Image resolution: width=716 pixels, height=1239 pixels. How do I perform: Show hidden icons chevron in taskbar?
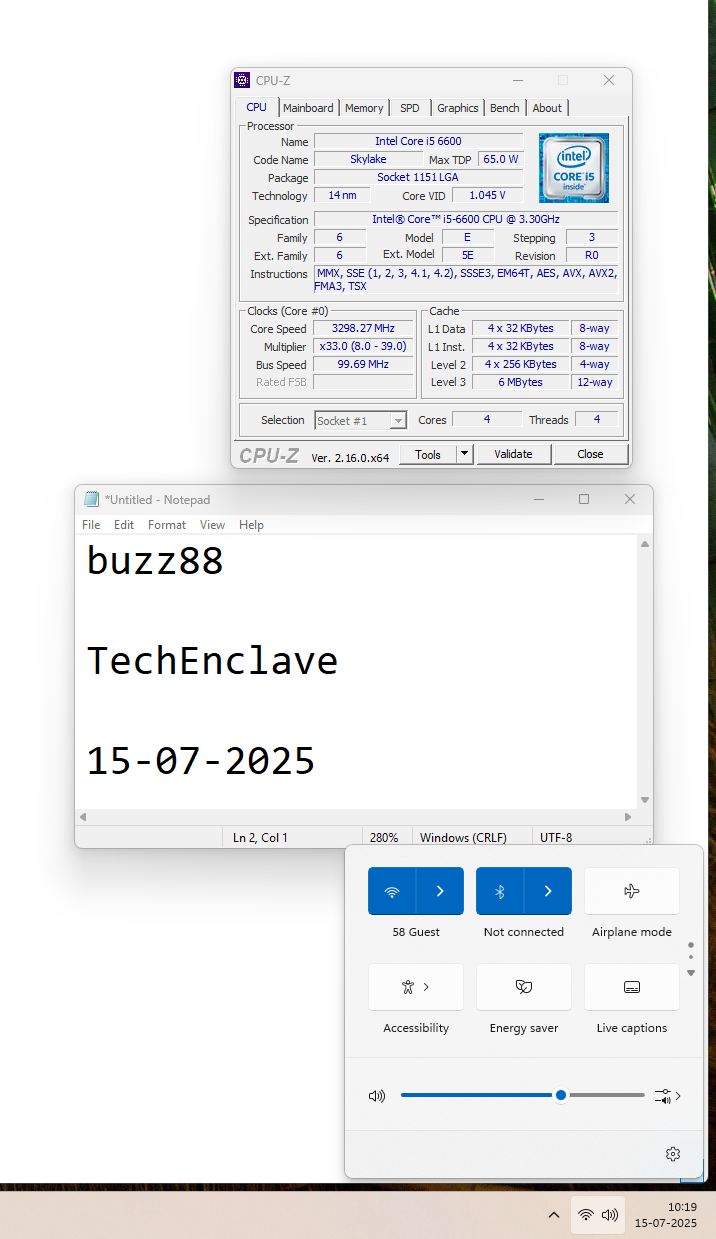point(553,1215)
